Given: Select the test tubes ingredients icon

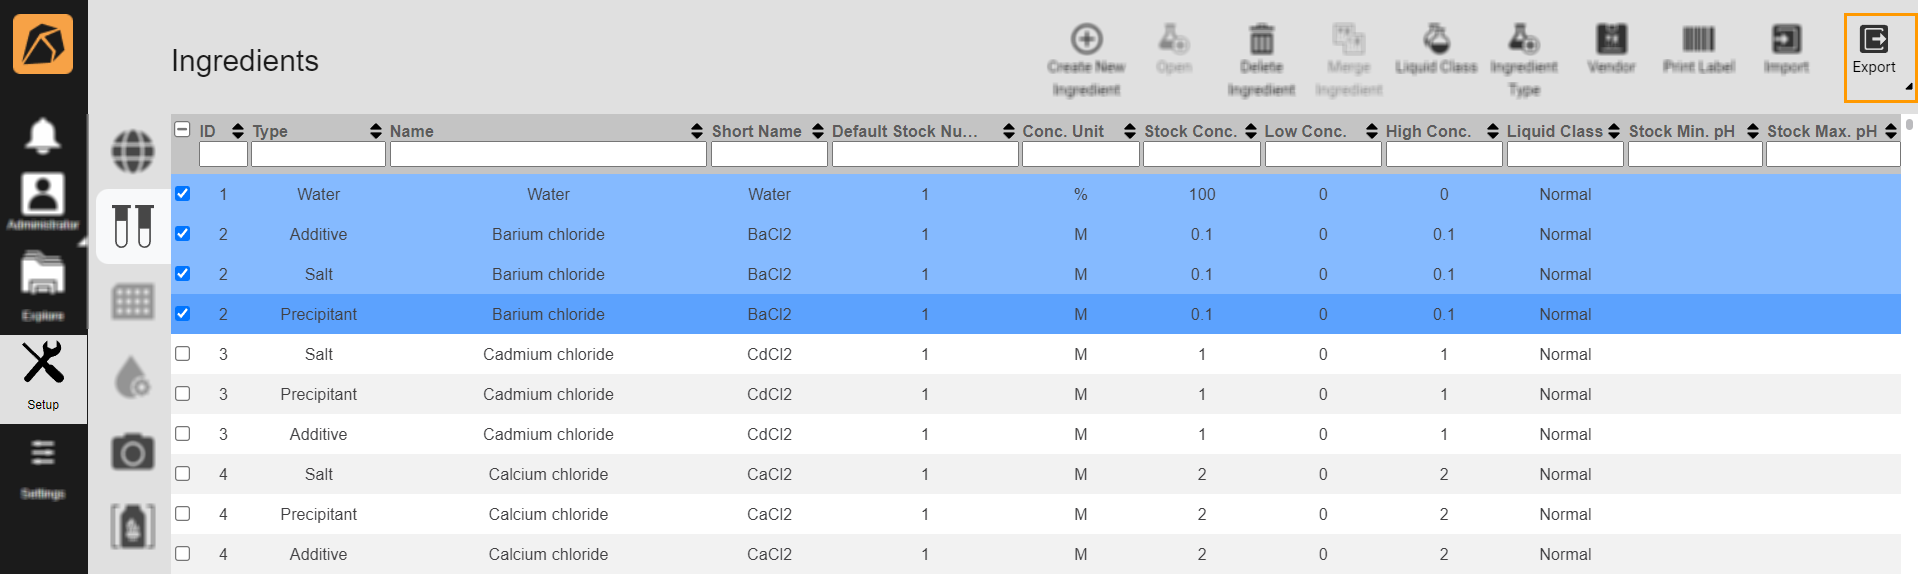Looking at the screenshot, I should (133, 226).
